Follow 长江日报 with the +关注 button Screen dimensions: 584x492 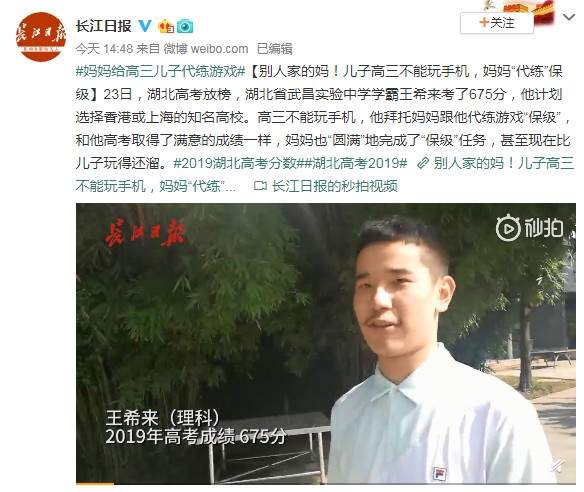[497, 23]
